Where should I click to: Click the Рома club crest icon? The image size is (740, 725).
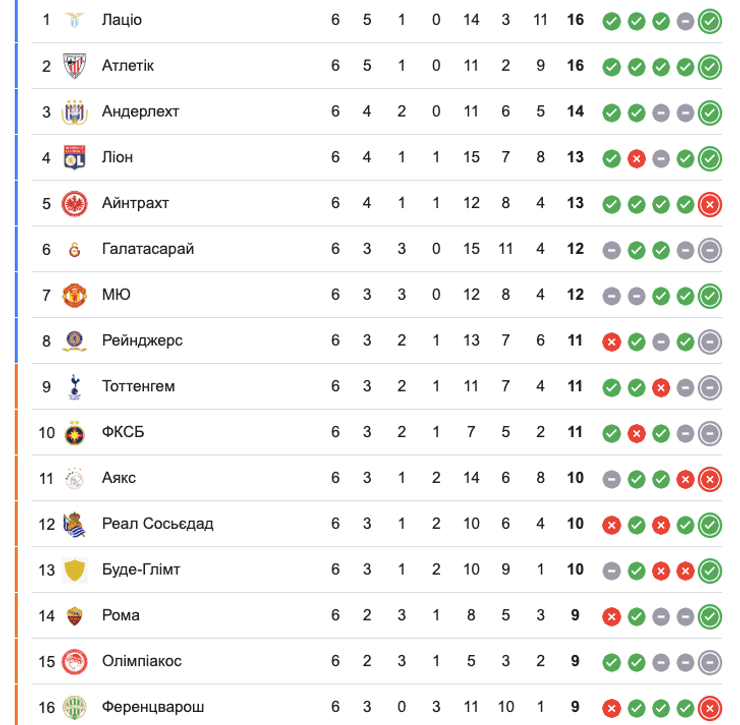[x=74, y=616]
